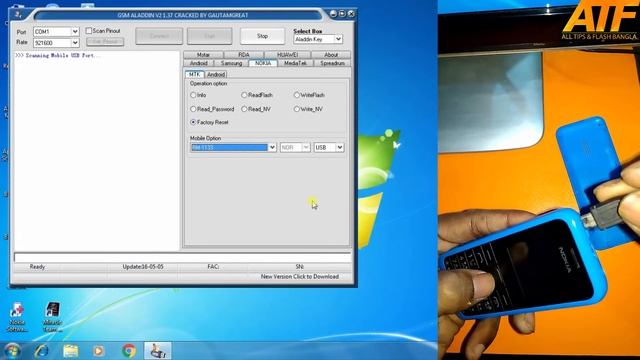Launch Google Chrome from taskbar

click(x=129, y=351)
